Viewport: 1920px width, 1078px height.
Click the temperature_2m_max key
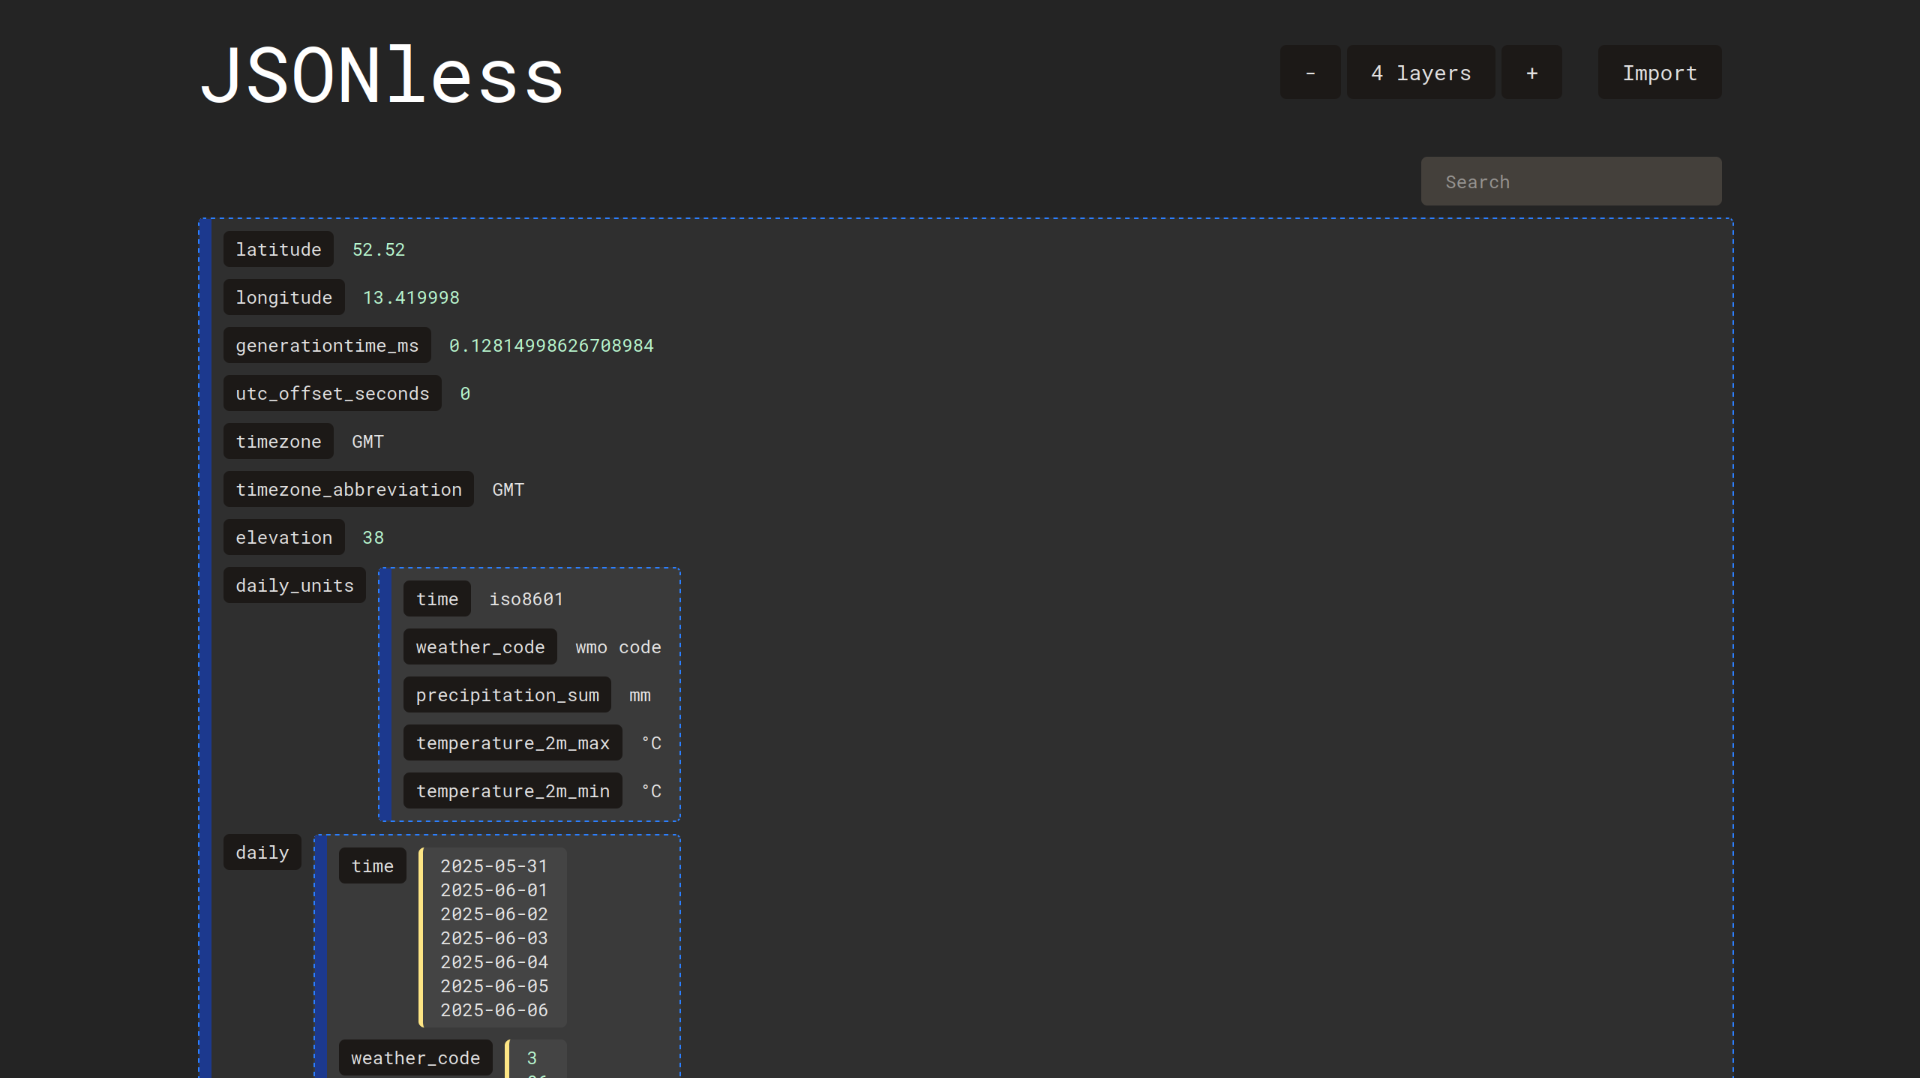point(513,743)
